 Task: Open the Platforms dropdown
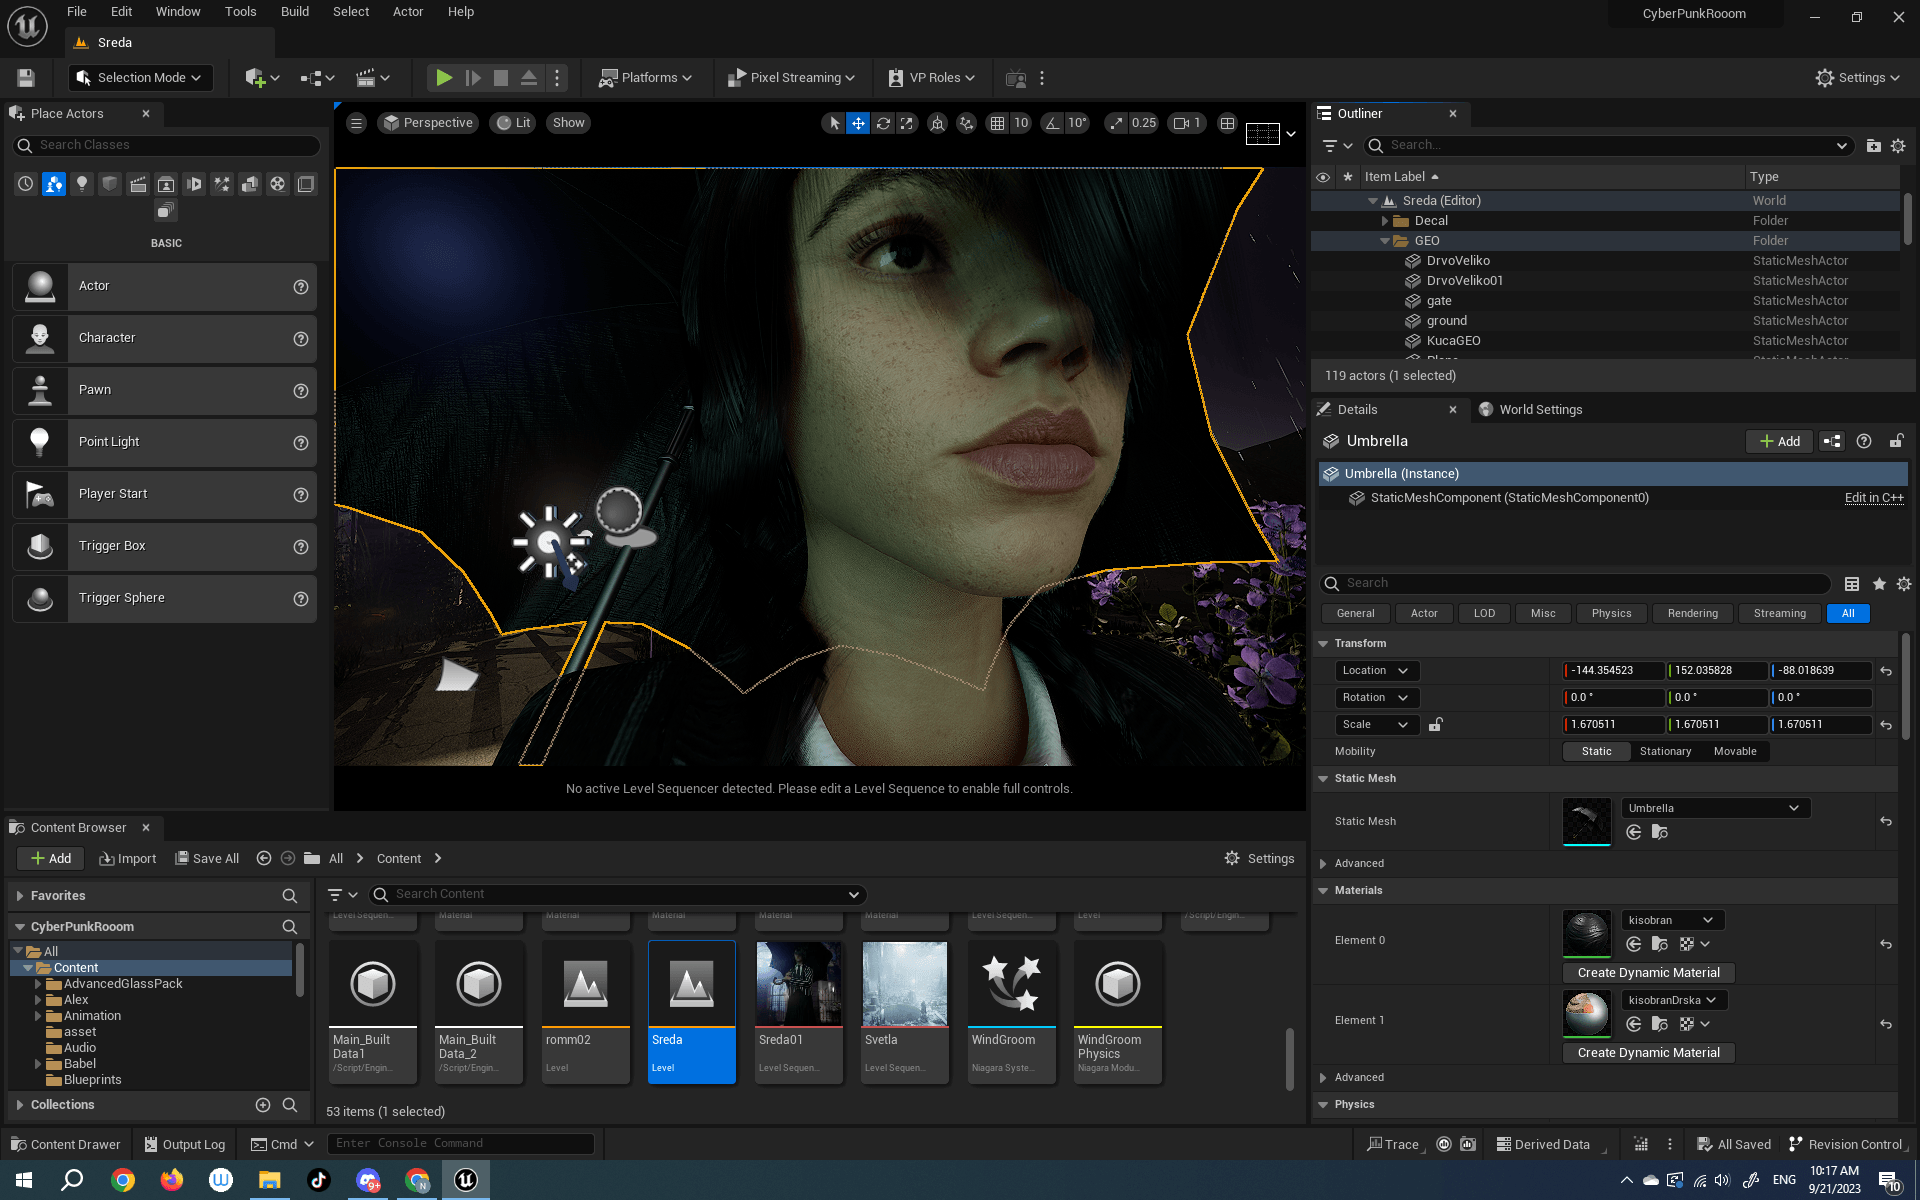coord(645,78)
